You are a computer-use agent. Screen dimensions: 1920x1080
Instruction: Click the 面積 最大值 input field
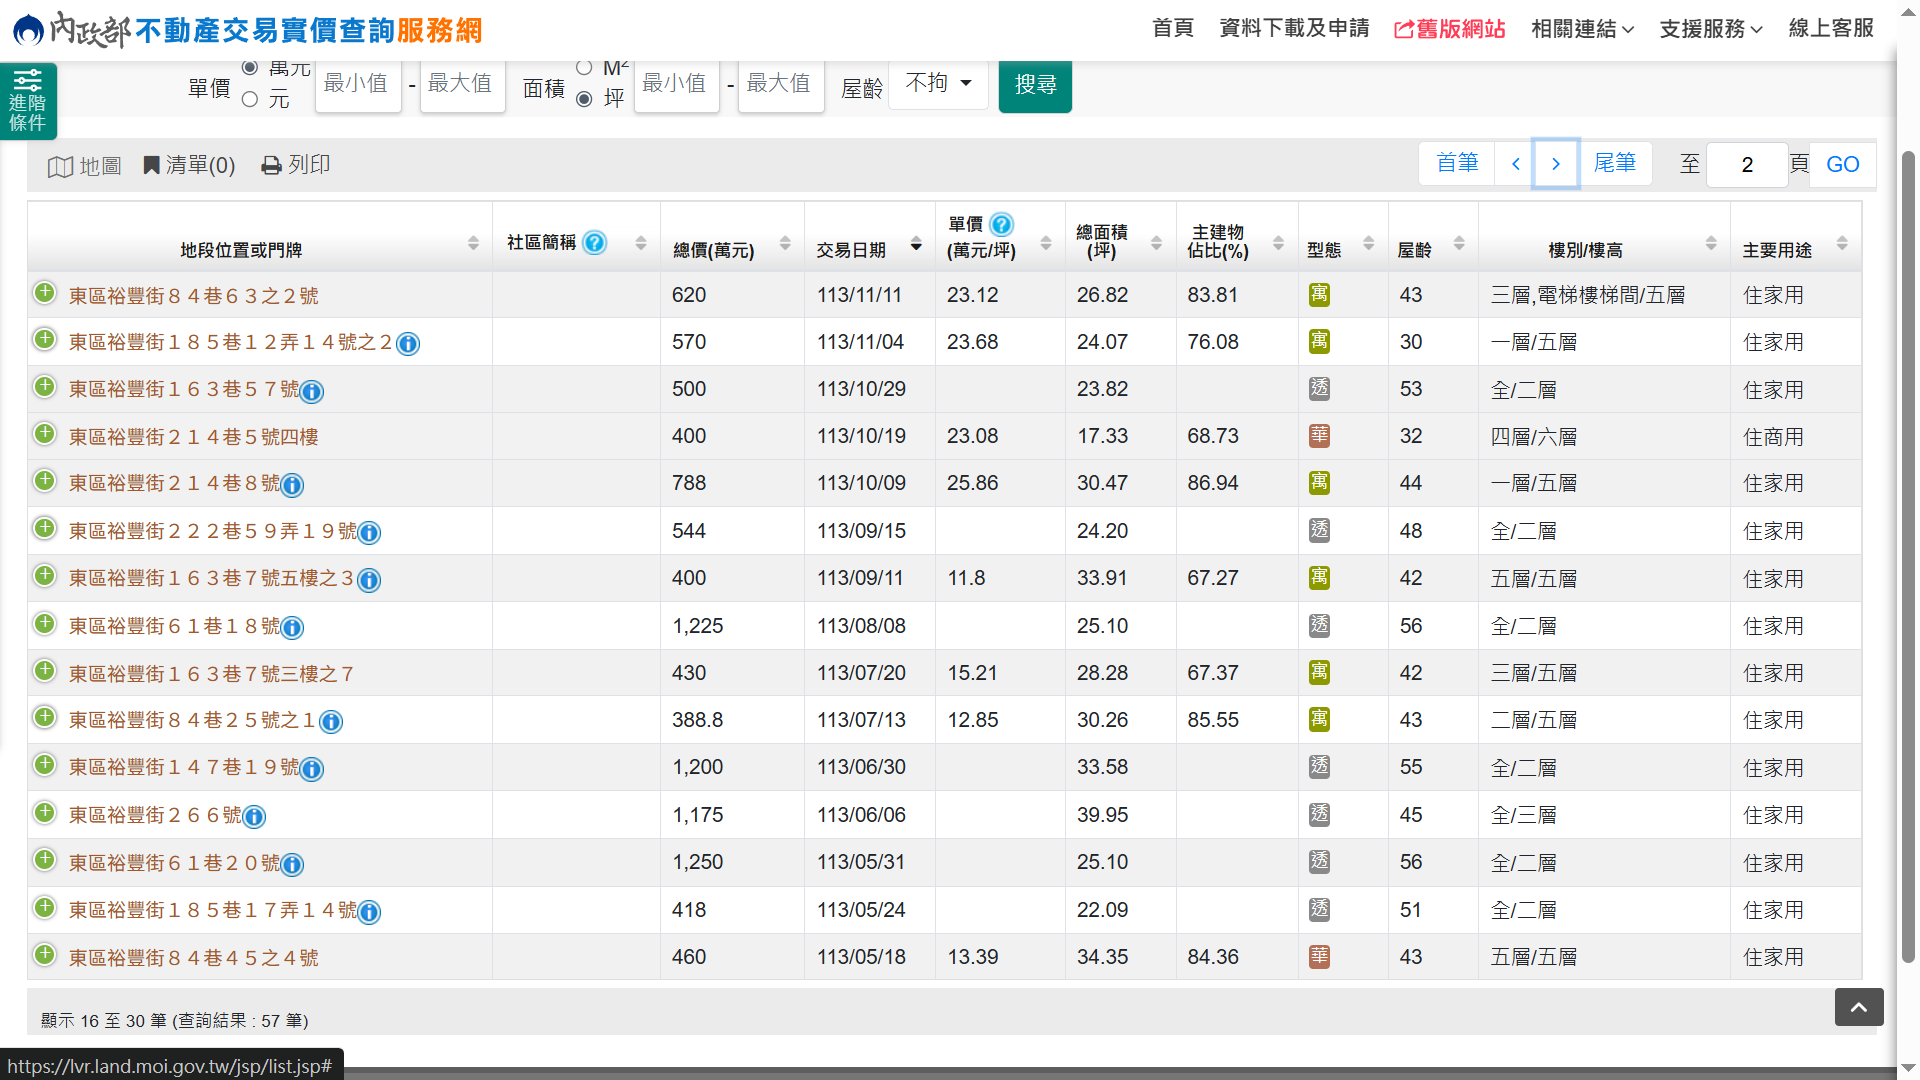780,84
